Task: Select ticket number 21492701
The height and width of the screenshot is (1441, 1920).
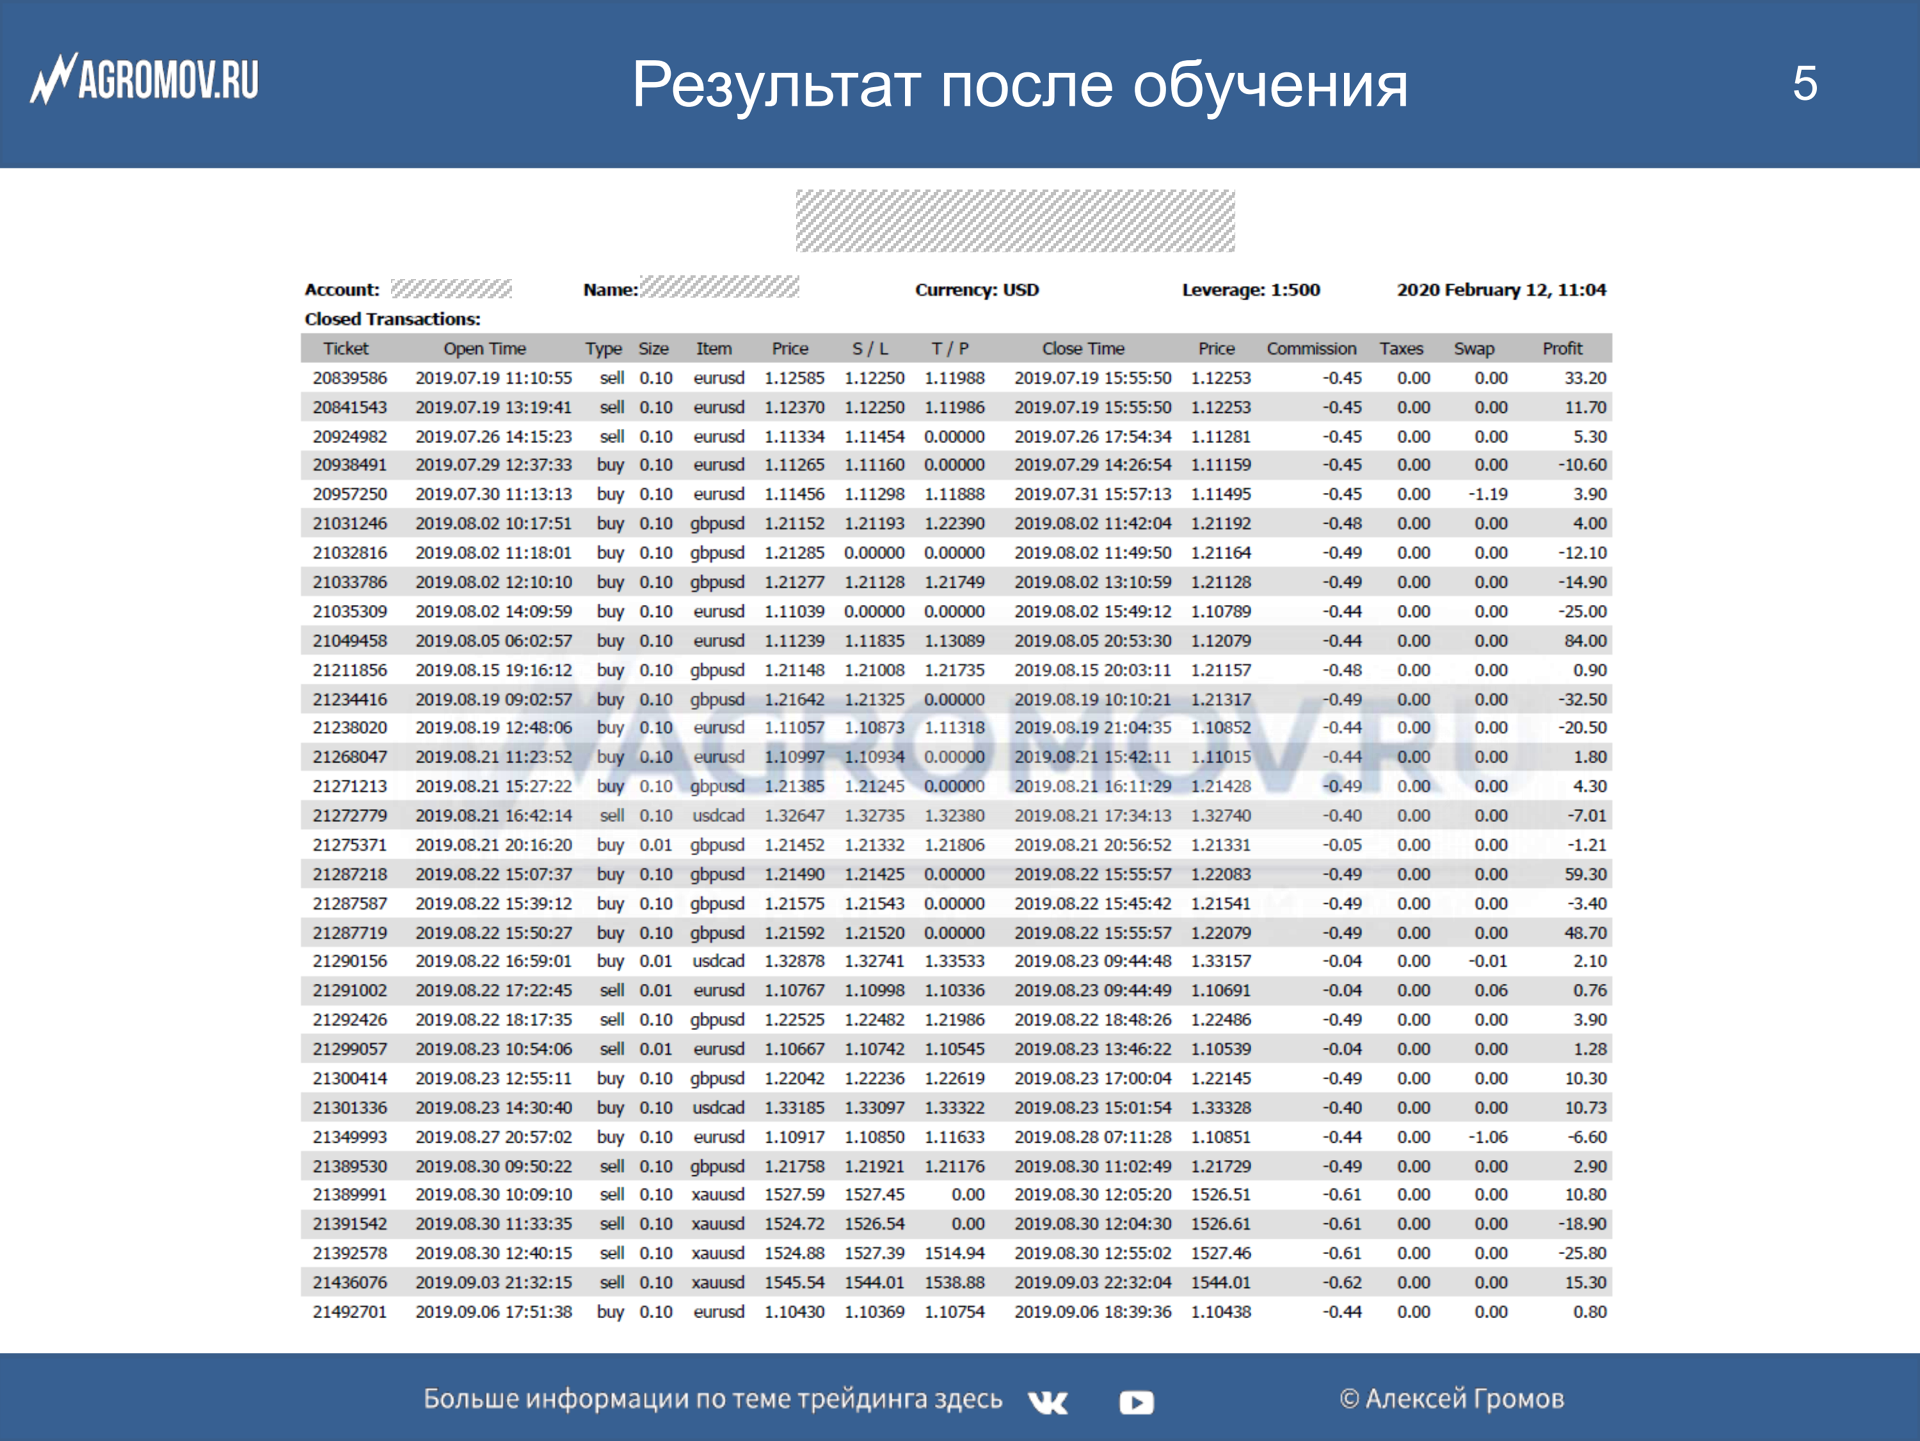Action: click(350, 1312)
